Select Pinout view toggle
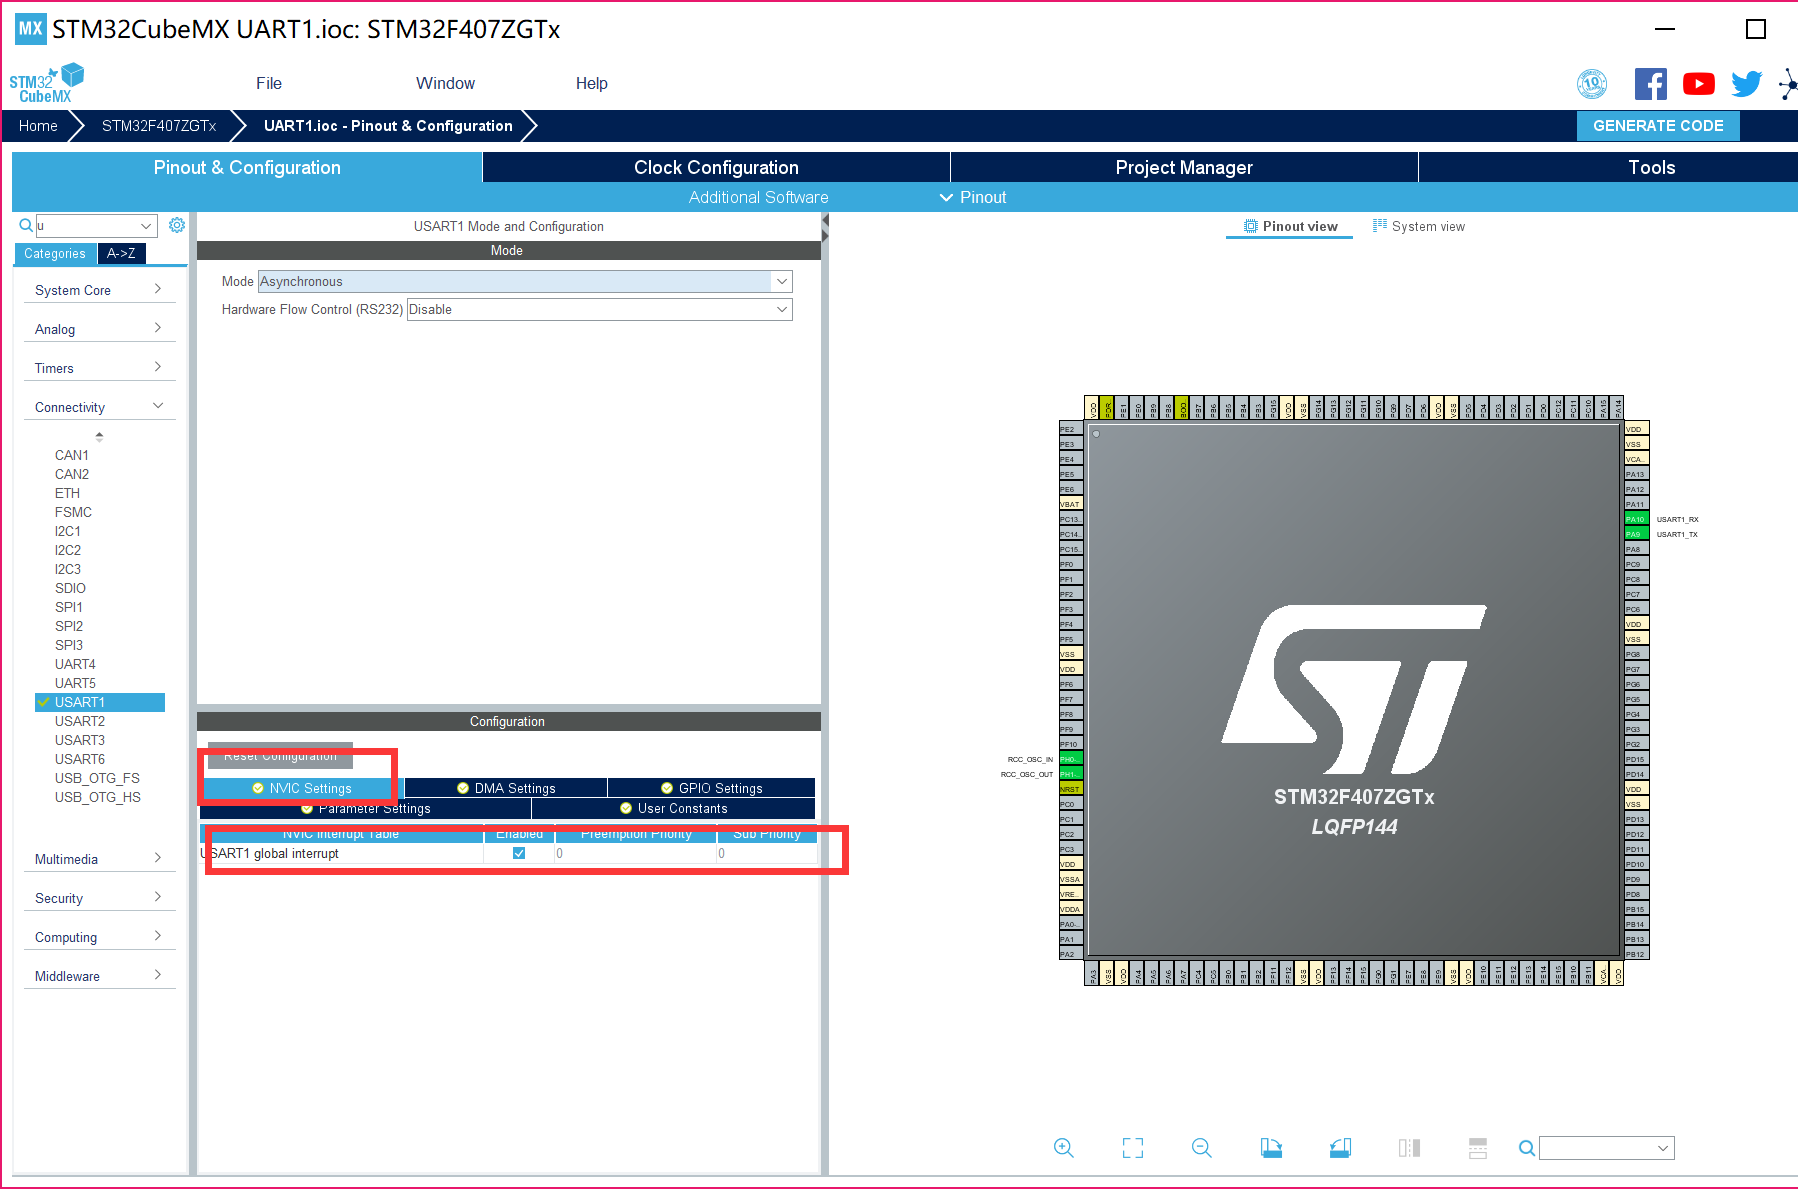The width and height of the screenshot is (1798, 1189). (x=1290, y=226)
